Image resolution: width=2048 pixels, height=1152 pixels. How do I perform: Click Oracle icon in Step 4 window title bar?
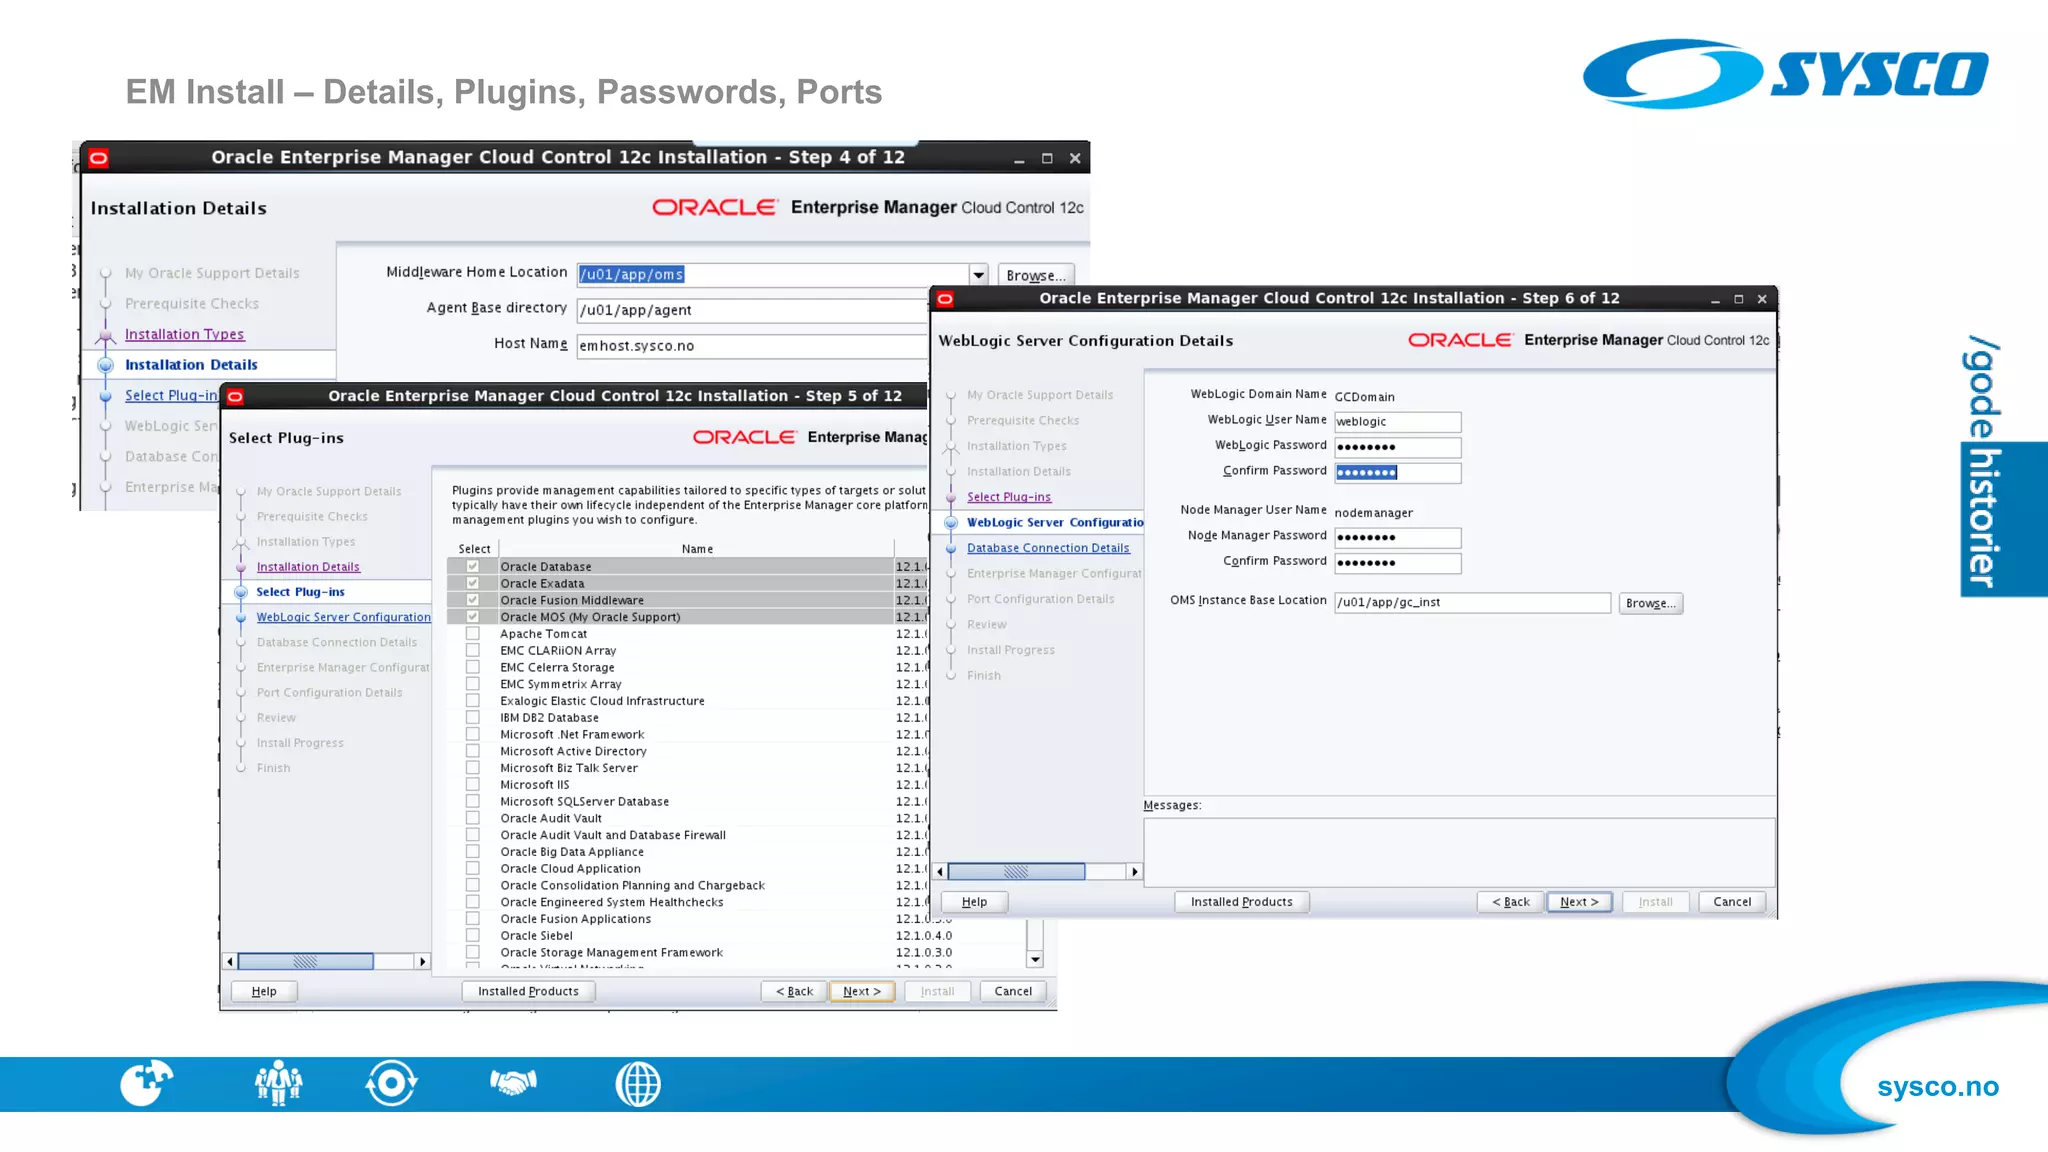98,158
